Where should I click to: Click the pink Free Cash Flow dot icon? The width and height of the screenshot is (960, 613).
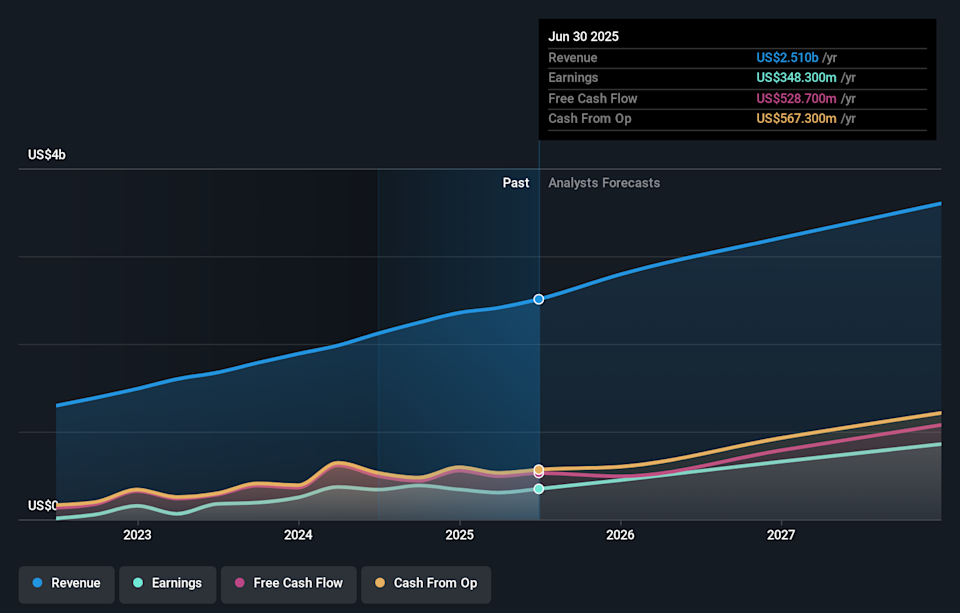pyautogui.click(x=239, y=583)
